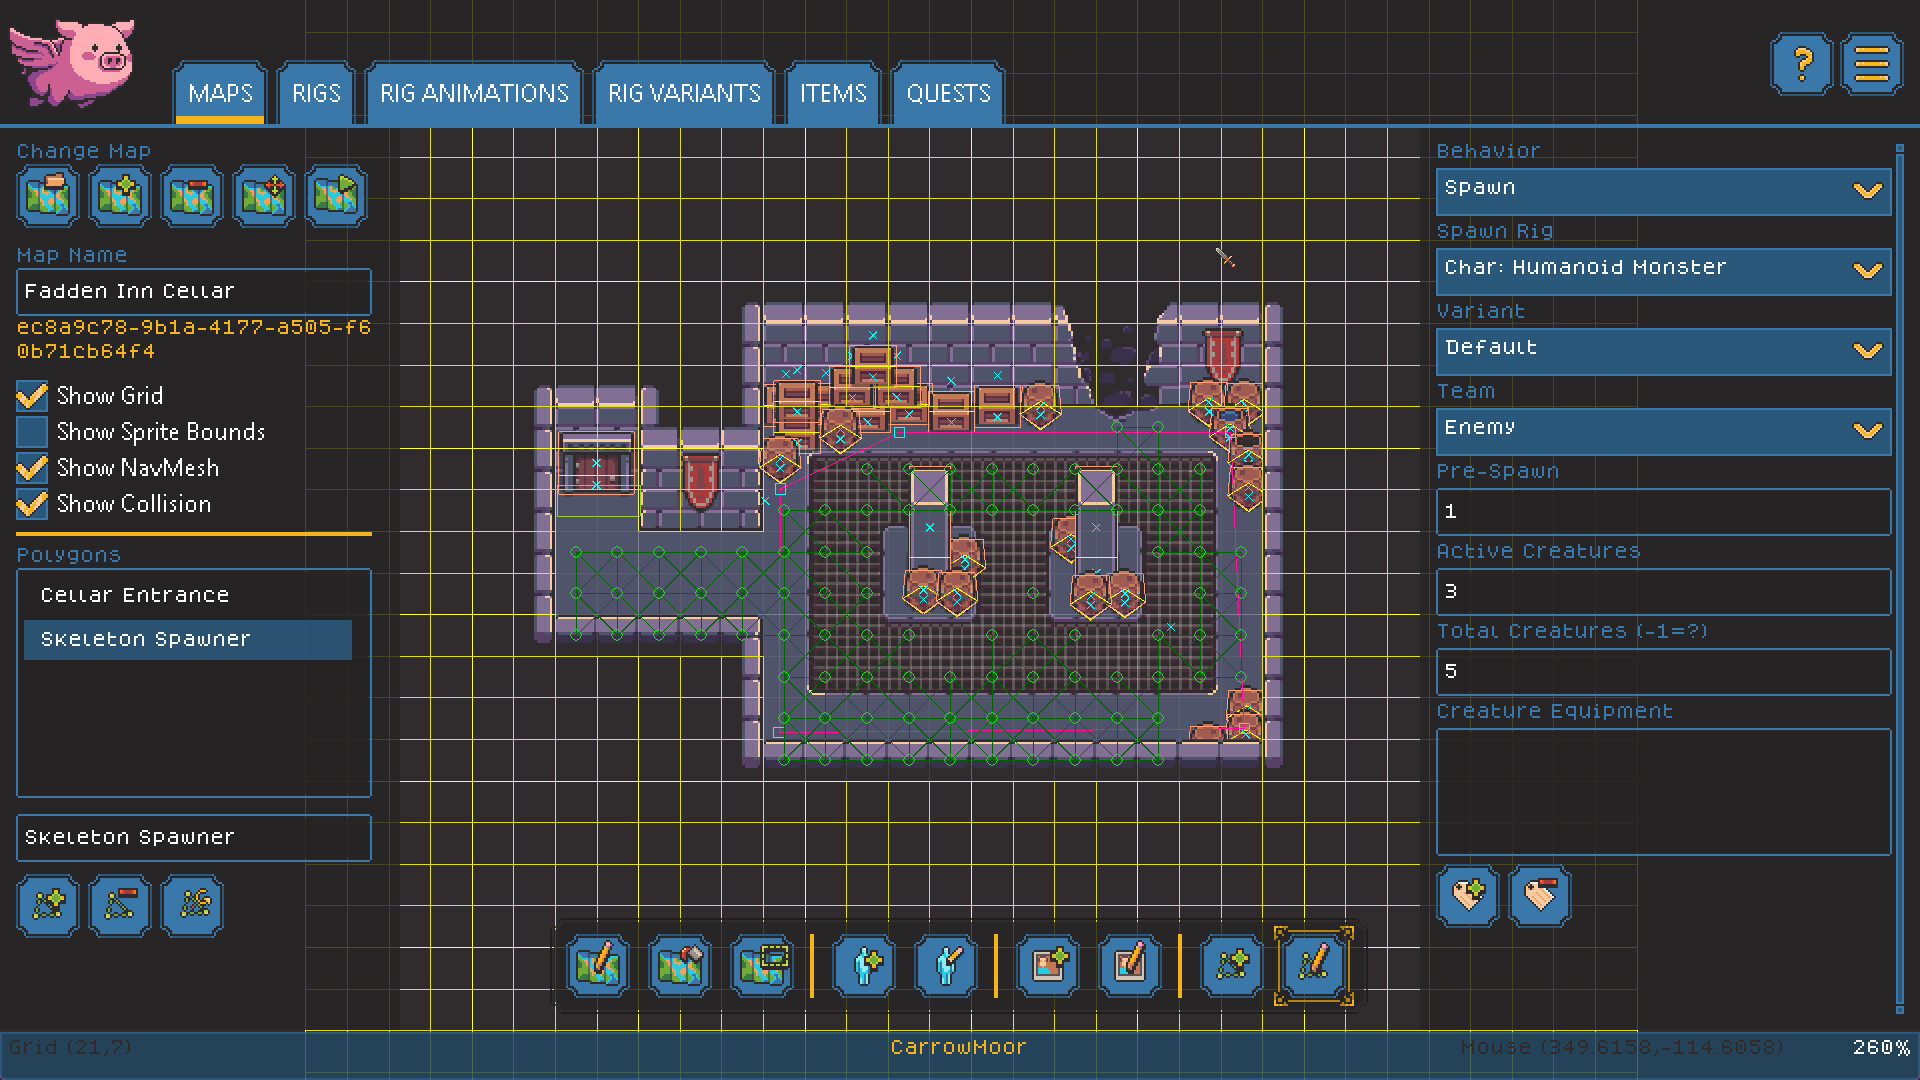Image resolution: width=1920 pixels, height=1080 pixels.
Task: Select the map paint bucket fill tool
Action: [x=680, y=966]
